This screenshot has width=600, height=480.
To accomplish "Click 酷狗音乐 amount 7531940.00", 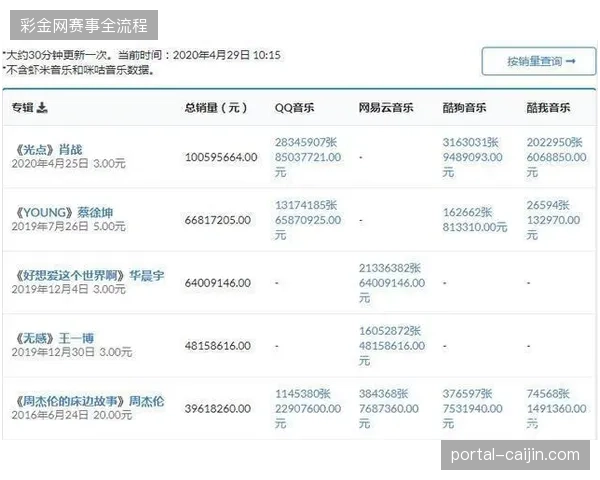I will [x=473, y=409].
